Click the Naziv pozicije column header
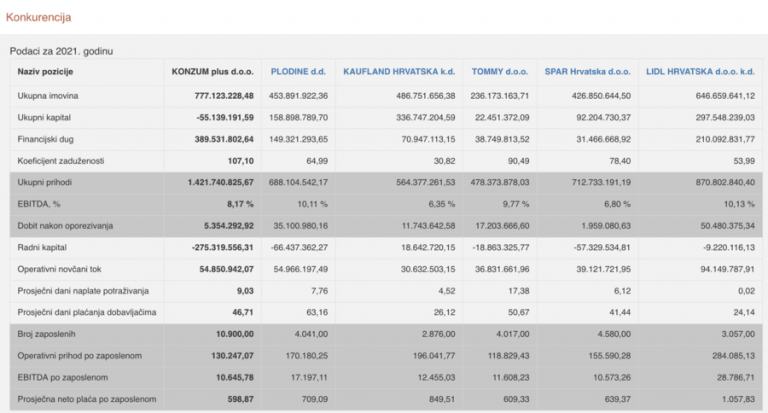This screenshot has height=413, width=768. click(46, 72)
